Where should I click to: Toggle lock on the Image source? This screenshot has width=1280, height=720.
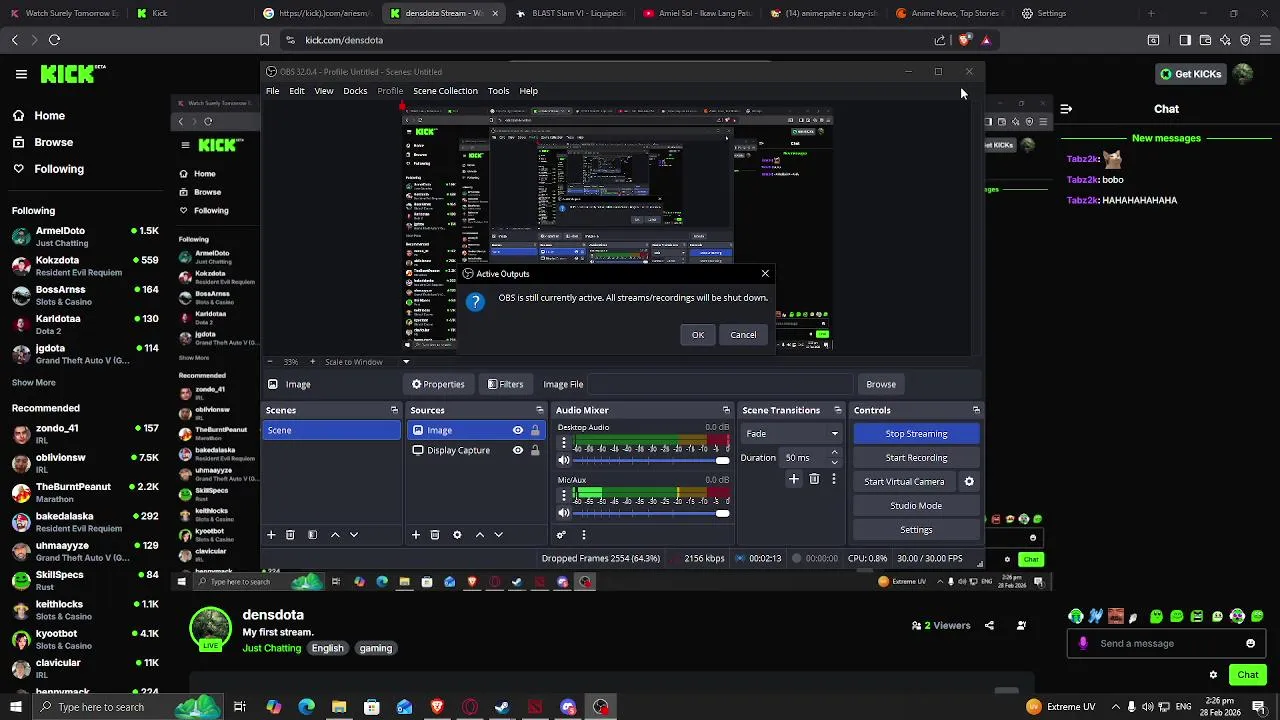535,430
